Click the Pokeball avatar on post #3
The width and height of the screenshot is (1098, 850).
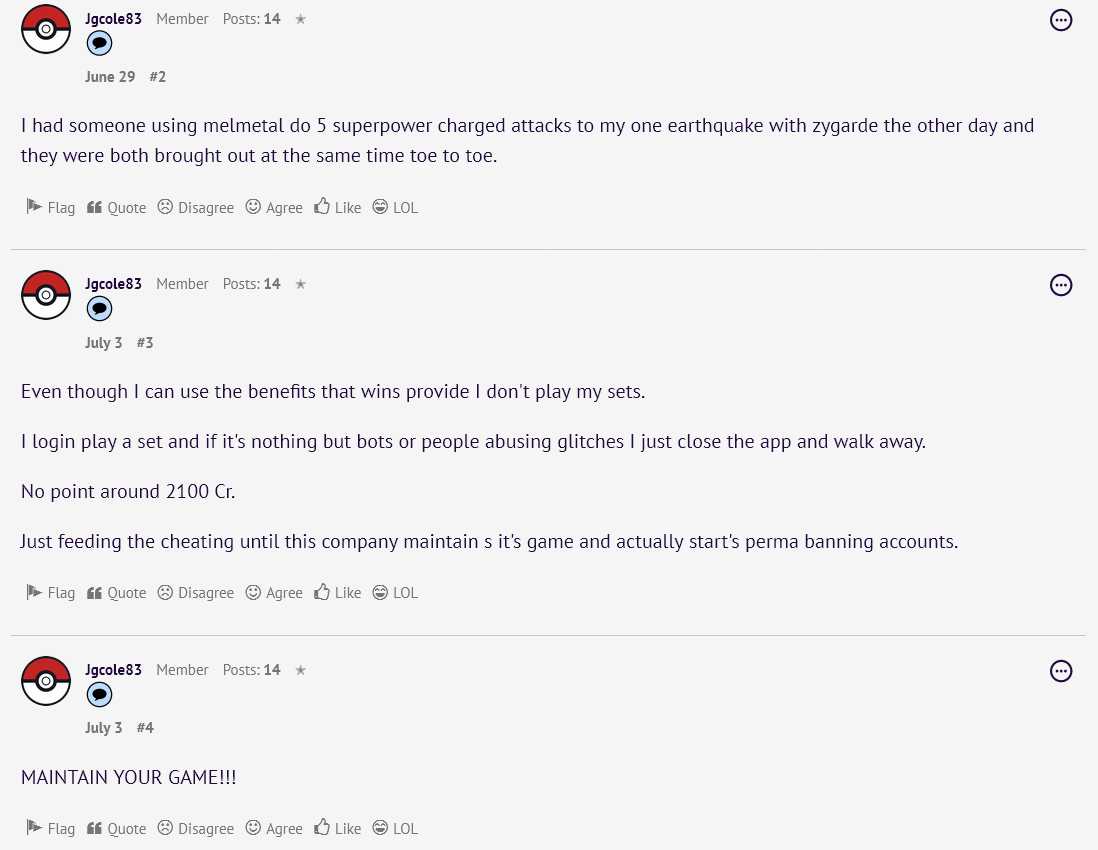coord(46,294)
